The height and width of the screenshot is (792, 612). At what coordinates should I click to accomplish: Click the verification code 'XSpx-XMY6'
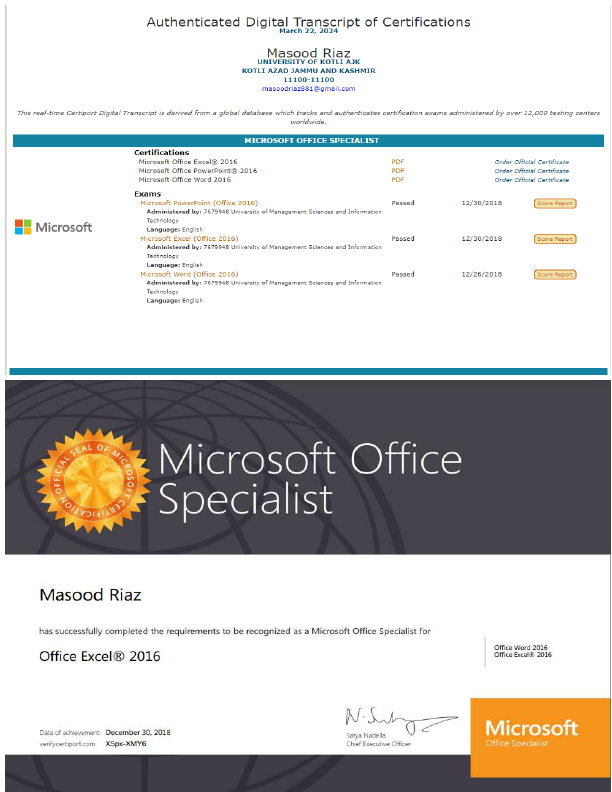[x=126, y=744]
